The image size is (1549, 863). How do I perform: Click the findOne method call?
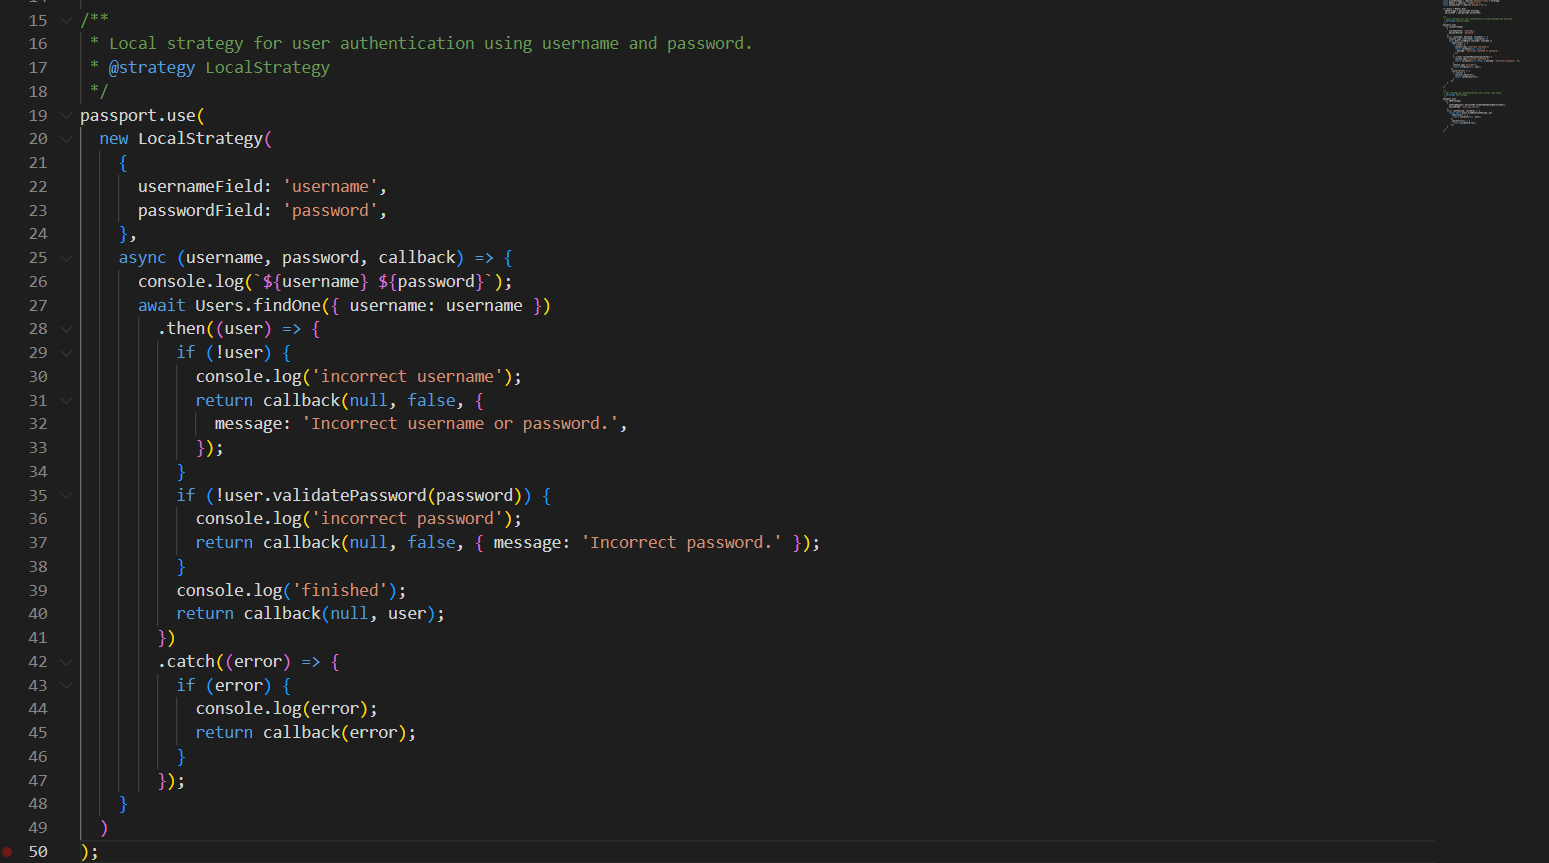point(287,305)
